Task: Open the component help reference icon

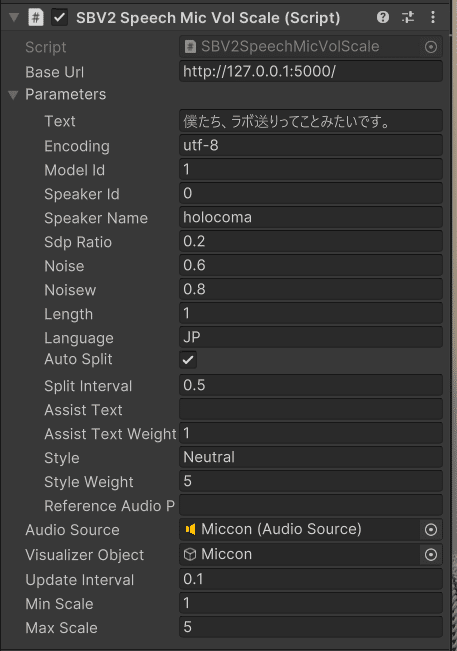Action: pos(383,17)
